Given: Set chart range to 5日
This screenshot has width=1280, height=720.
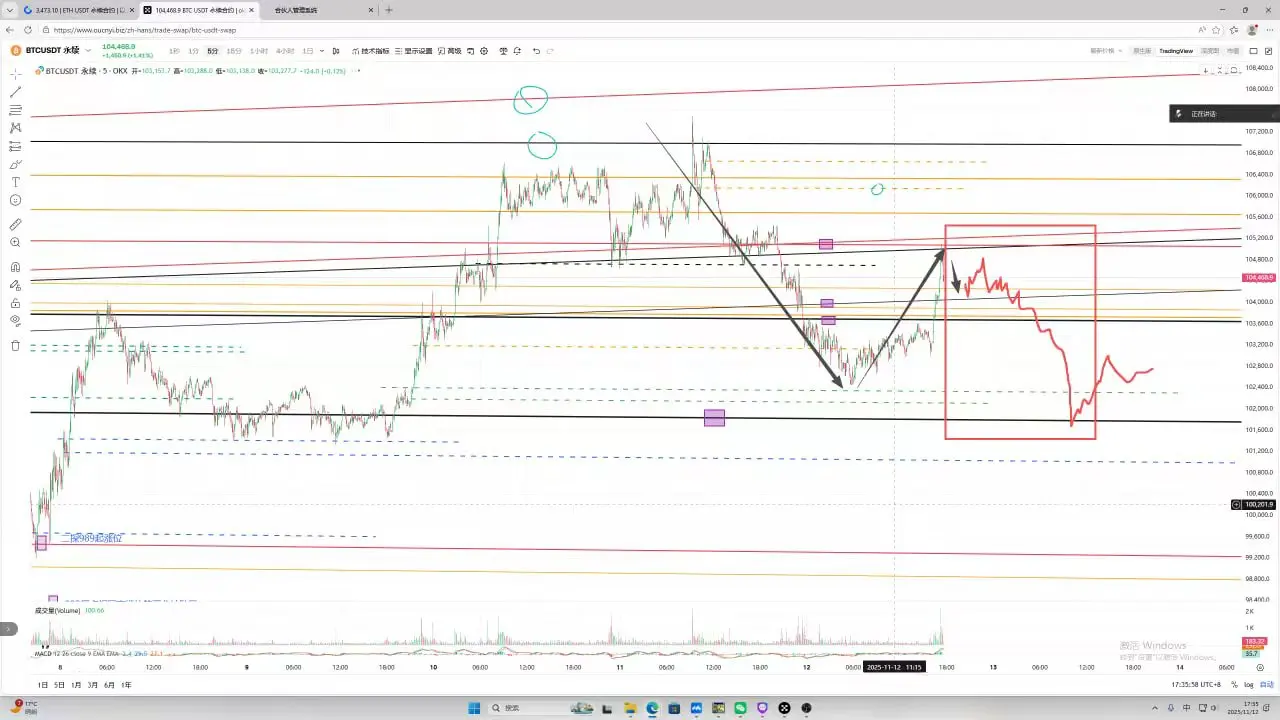Looking at the screenshot, I should click(59, 685).
